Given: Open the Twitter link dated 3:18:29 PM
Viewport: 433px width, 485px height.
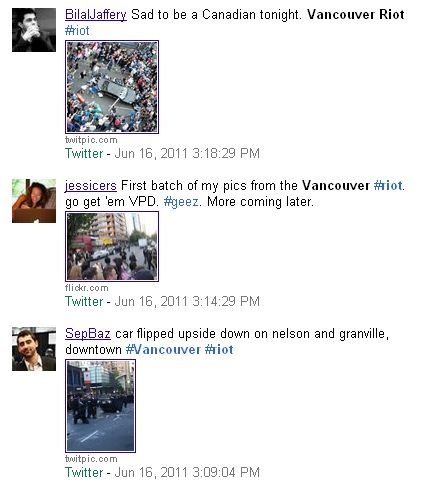Looking at the screenshot, I should pyautogui.click(x=84, y=154).
